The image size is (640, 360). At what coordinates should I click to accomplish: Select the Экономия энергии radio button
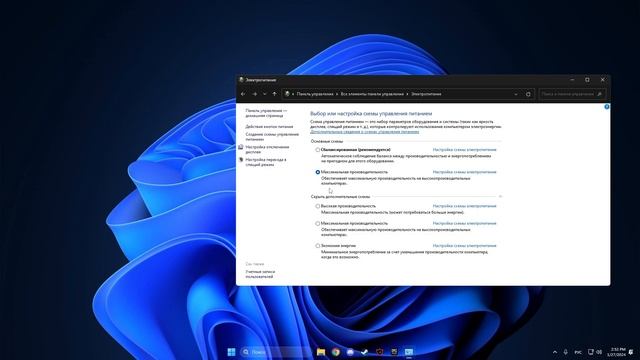318,246
